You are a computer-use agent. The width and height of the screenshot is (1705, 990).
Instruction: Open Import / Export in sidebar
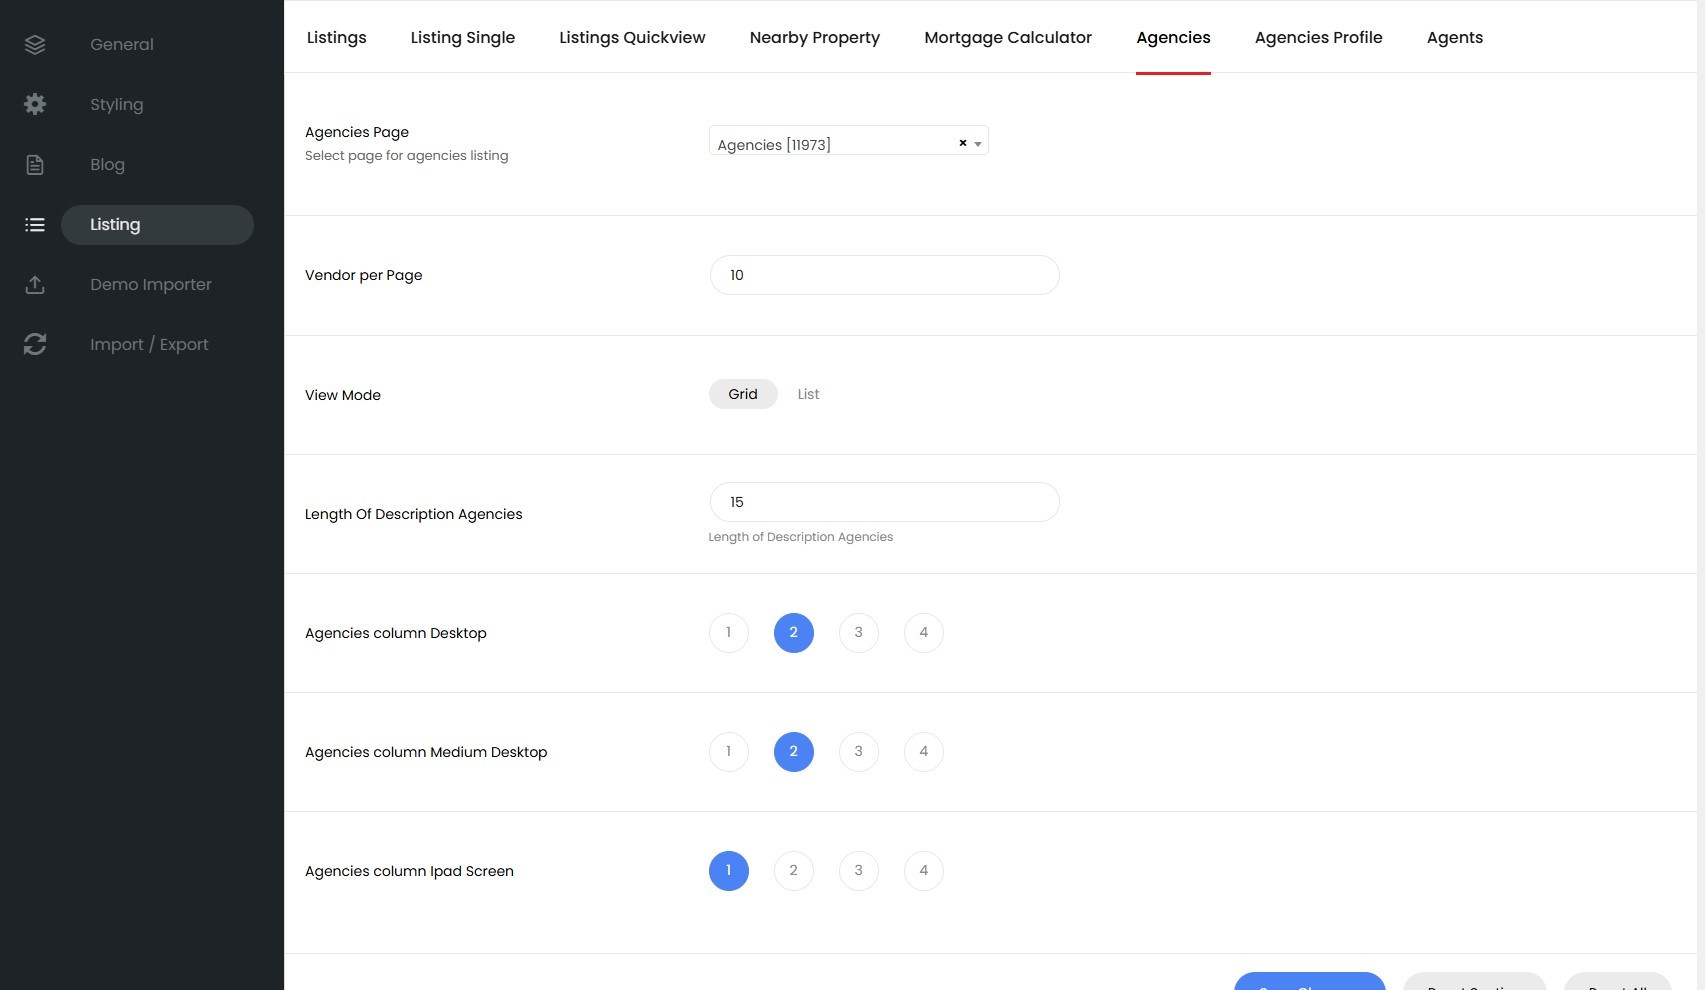149,345
